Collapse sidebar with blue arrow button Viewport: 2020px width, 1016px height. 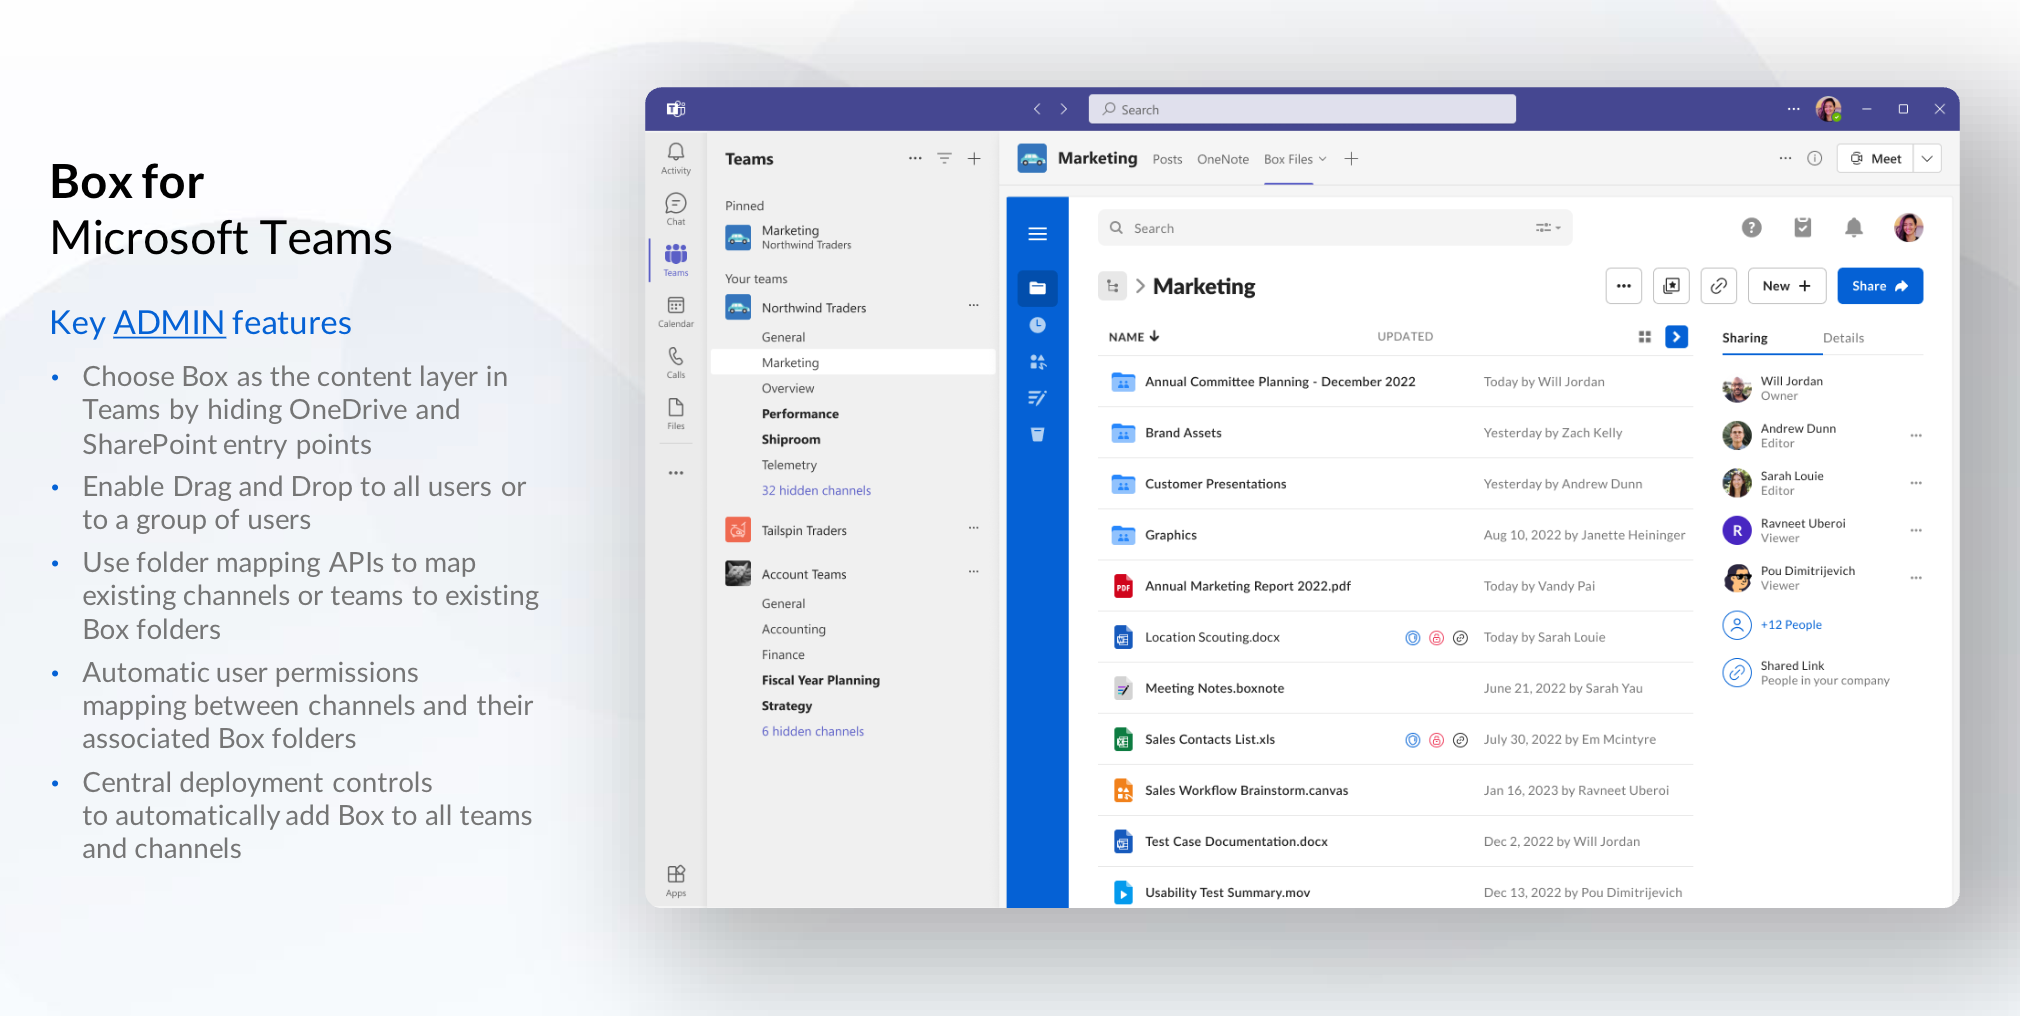pyautogui.click(x=1677, y=337)
